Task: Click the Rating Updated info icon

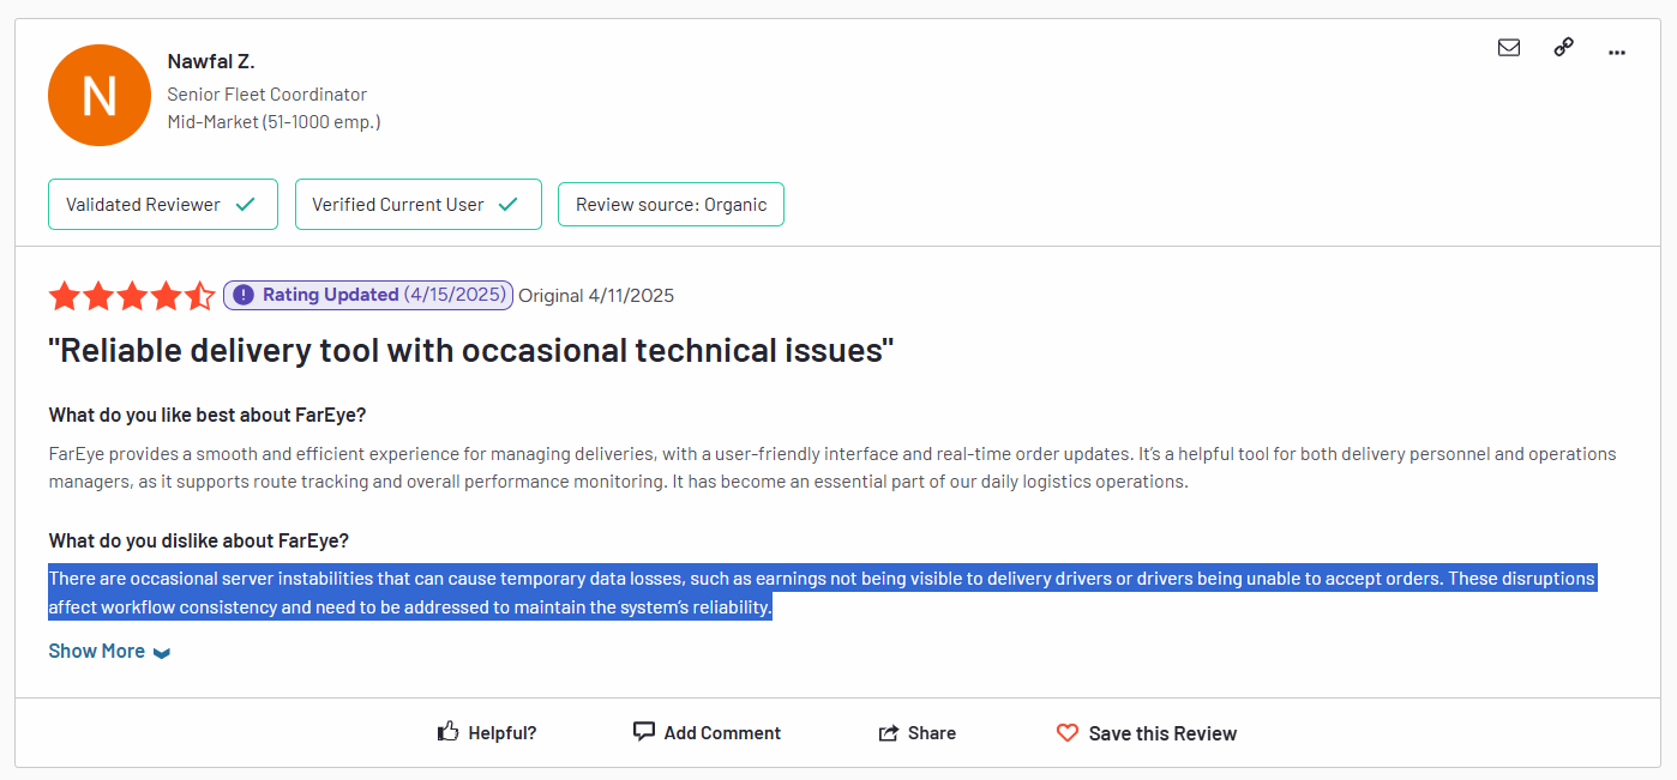Action: pos(243,295)
